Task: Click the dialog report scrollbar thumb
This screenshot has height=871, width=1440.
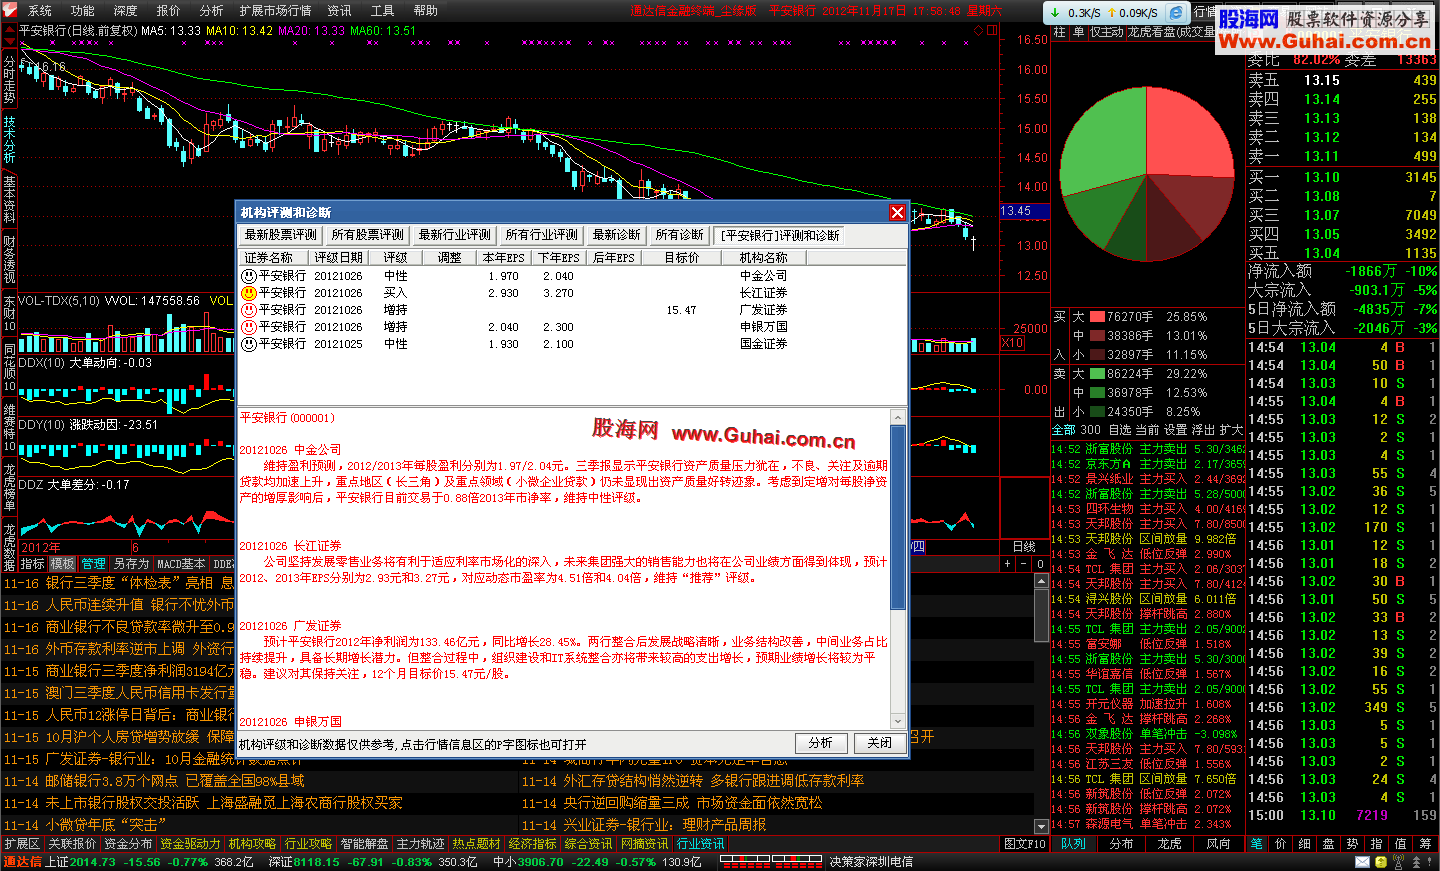Action: click(x=898, y=517)
